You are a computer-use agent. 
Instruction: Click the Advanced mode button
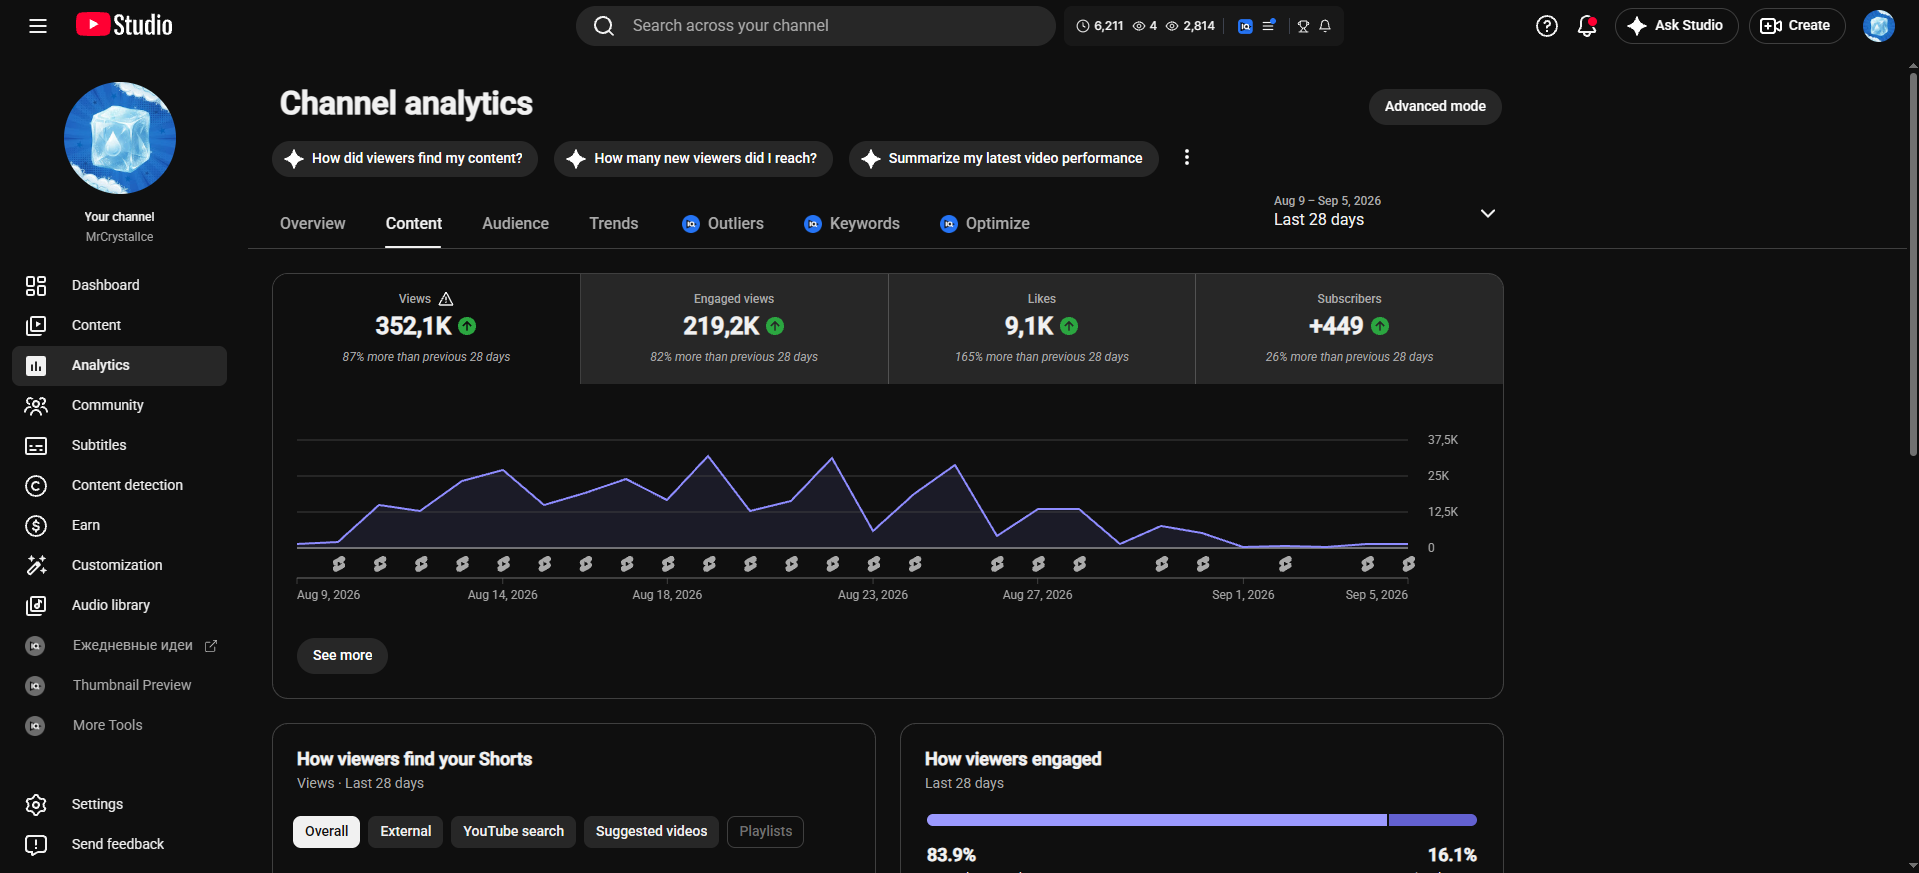coord(1435,107)
